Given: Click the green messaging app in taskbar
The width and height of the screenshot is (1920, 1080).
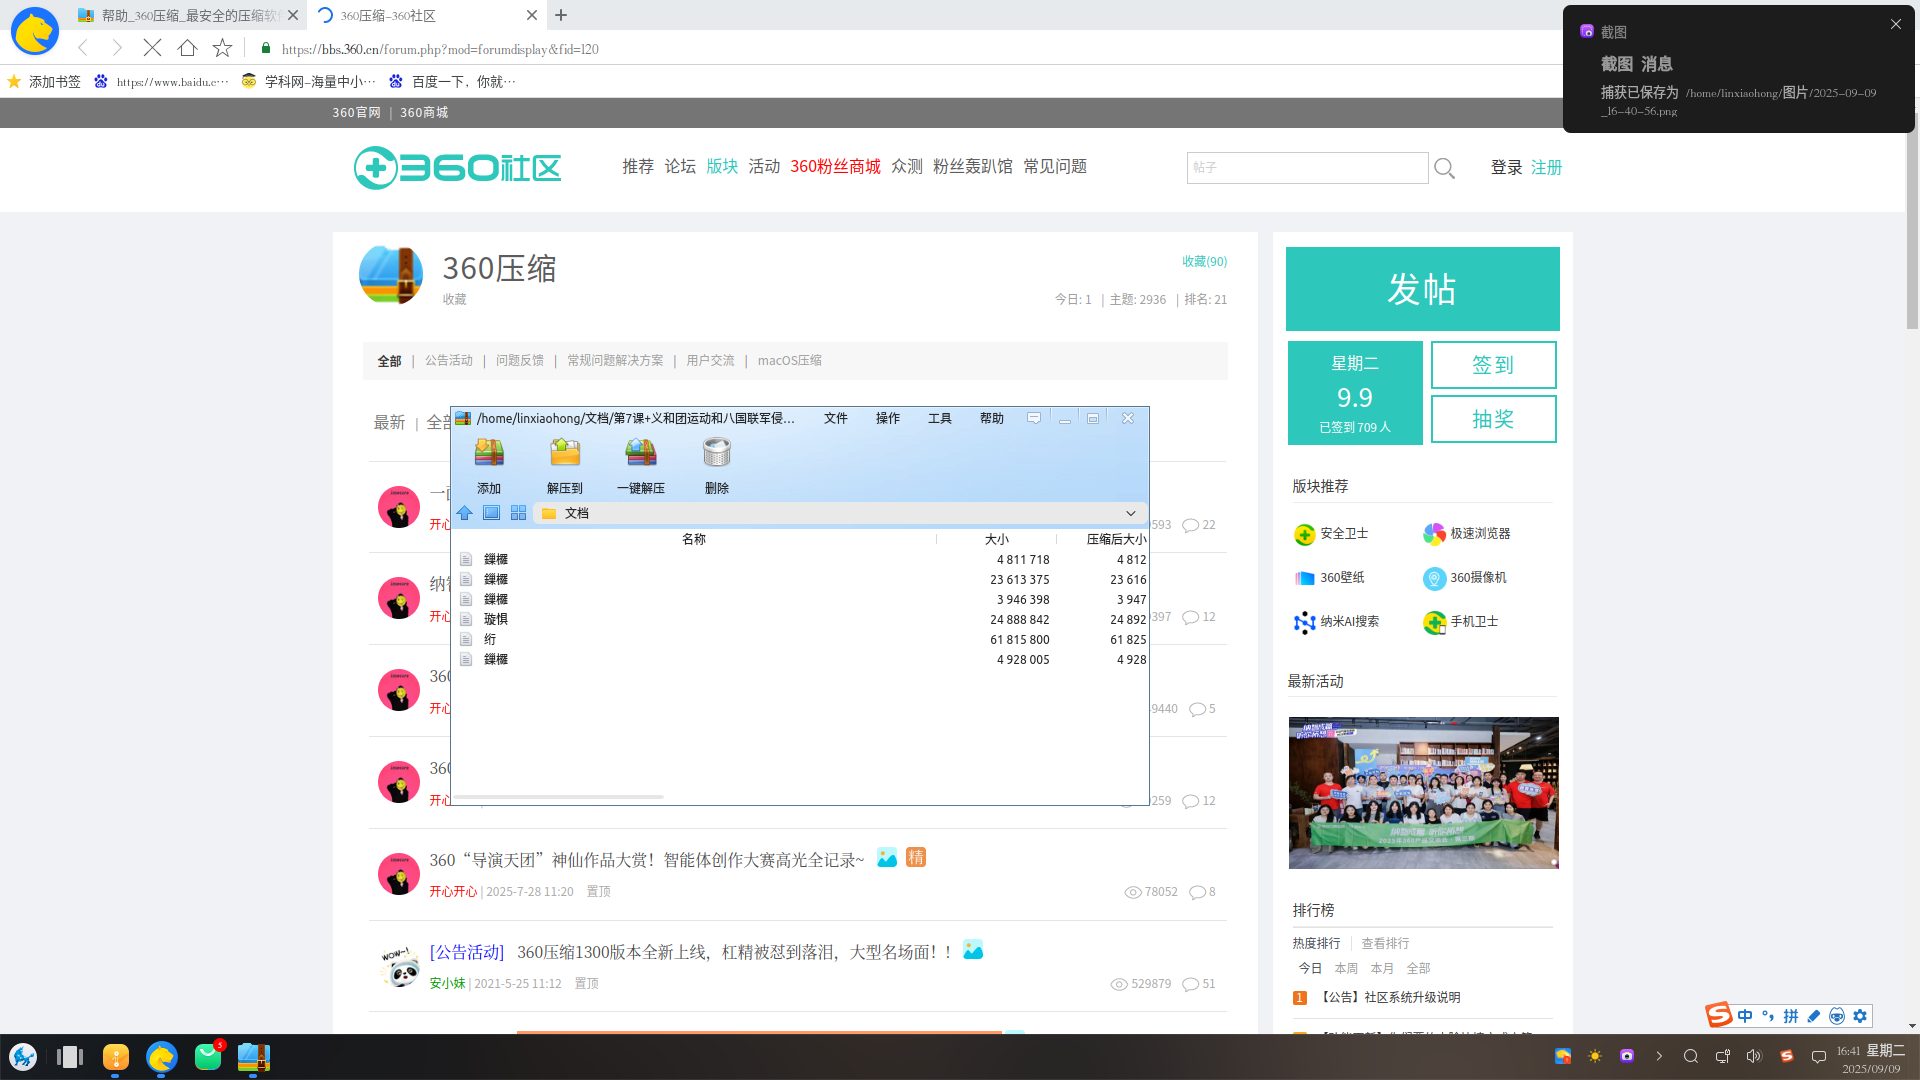Looking at the screenshot, I should click(x=208, y=1057).
